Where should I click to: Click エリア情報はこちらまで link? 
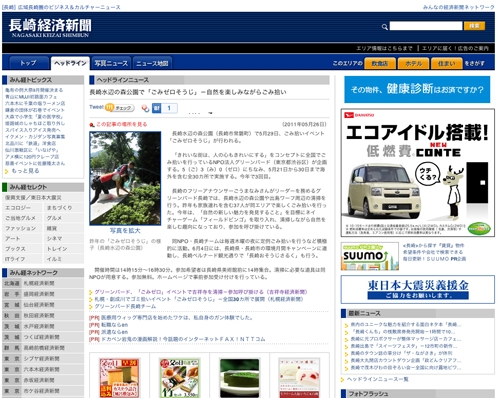coord(384,48)
